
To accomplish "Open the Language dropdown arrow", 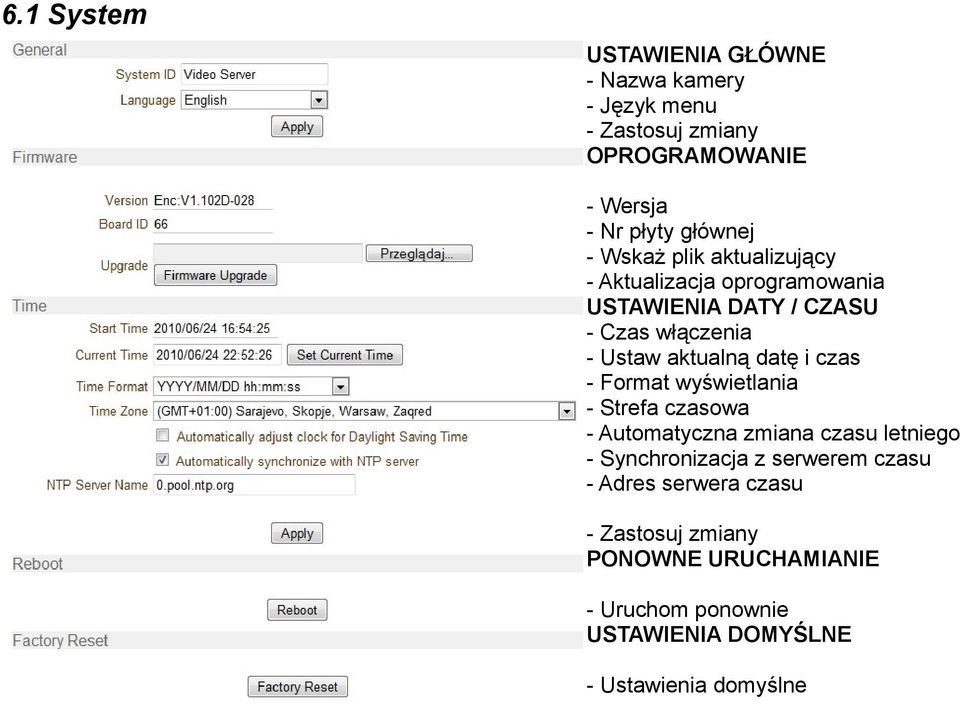I will click(318, 100).
